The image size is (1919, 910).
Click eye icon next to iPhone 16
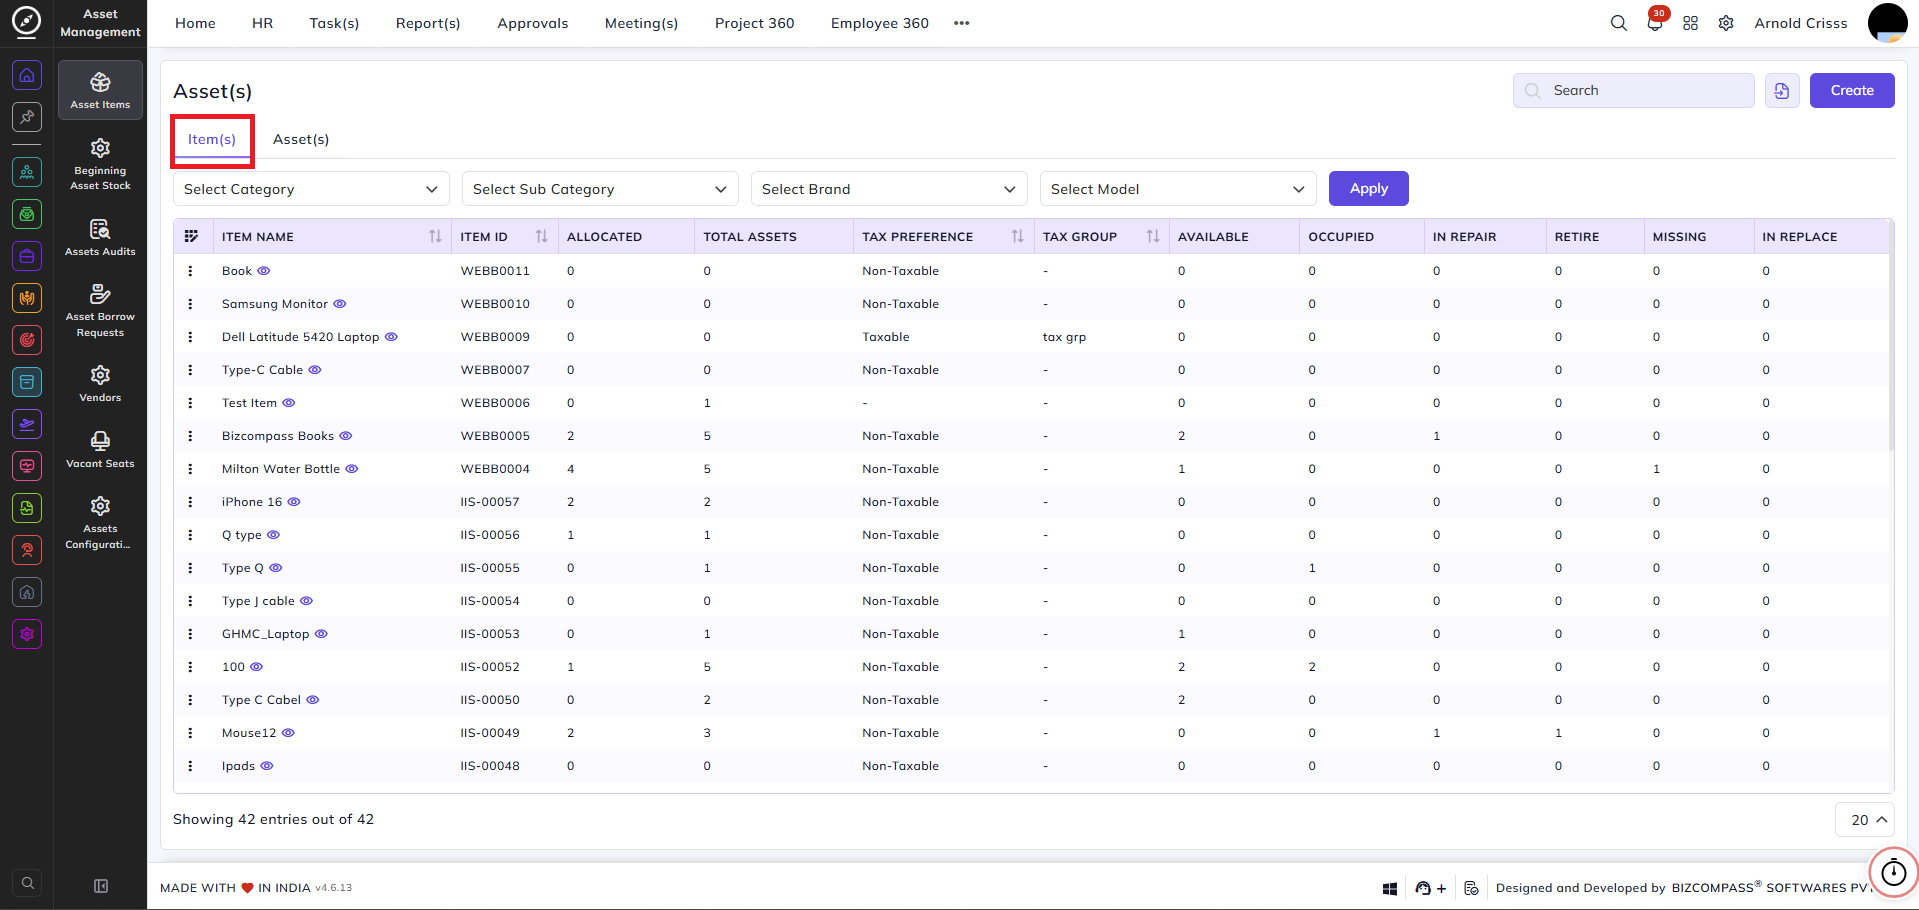(x=294, y=502)
